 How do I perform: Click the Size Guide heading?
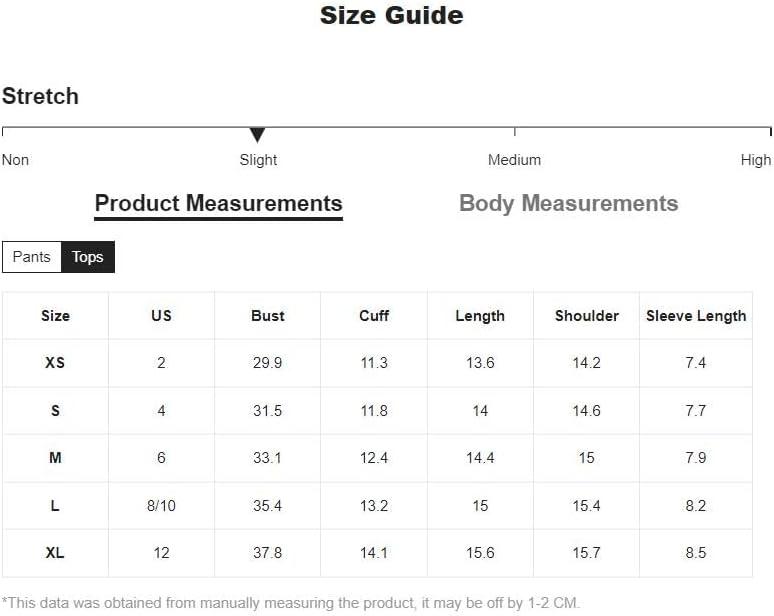pos(392,15)
